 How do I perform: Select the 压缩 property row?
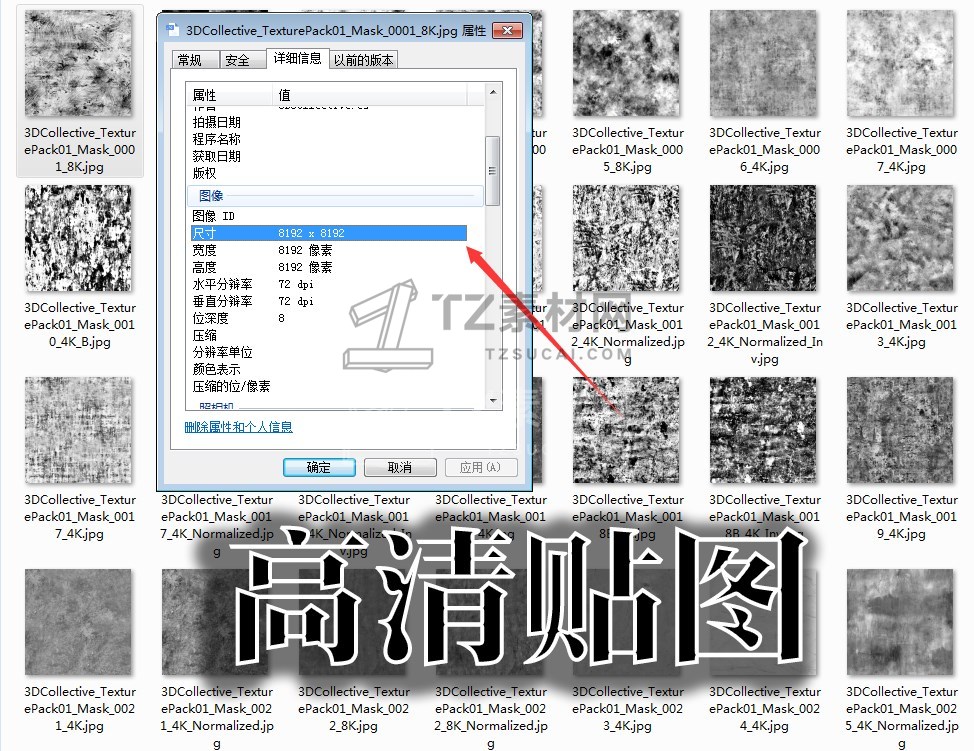pos(328,335)
